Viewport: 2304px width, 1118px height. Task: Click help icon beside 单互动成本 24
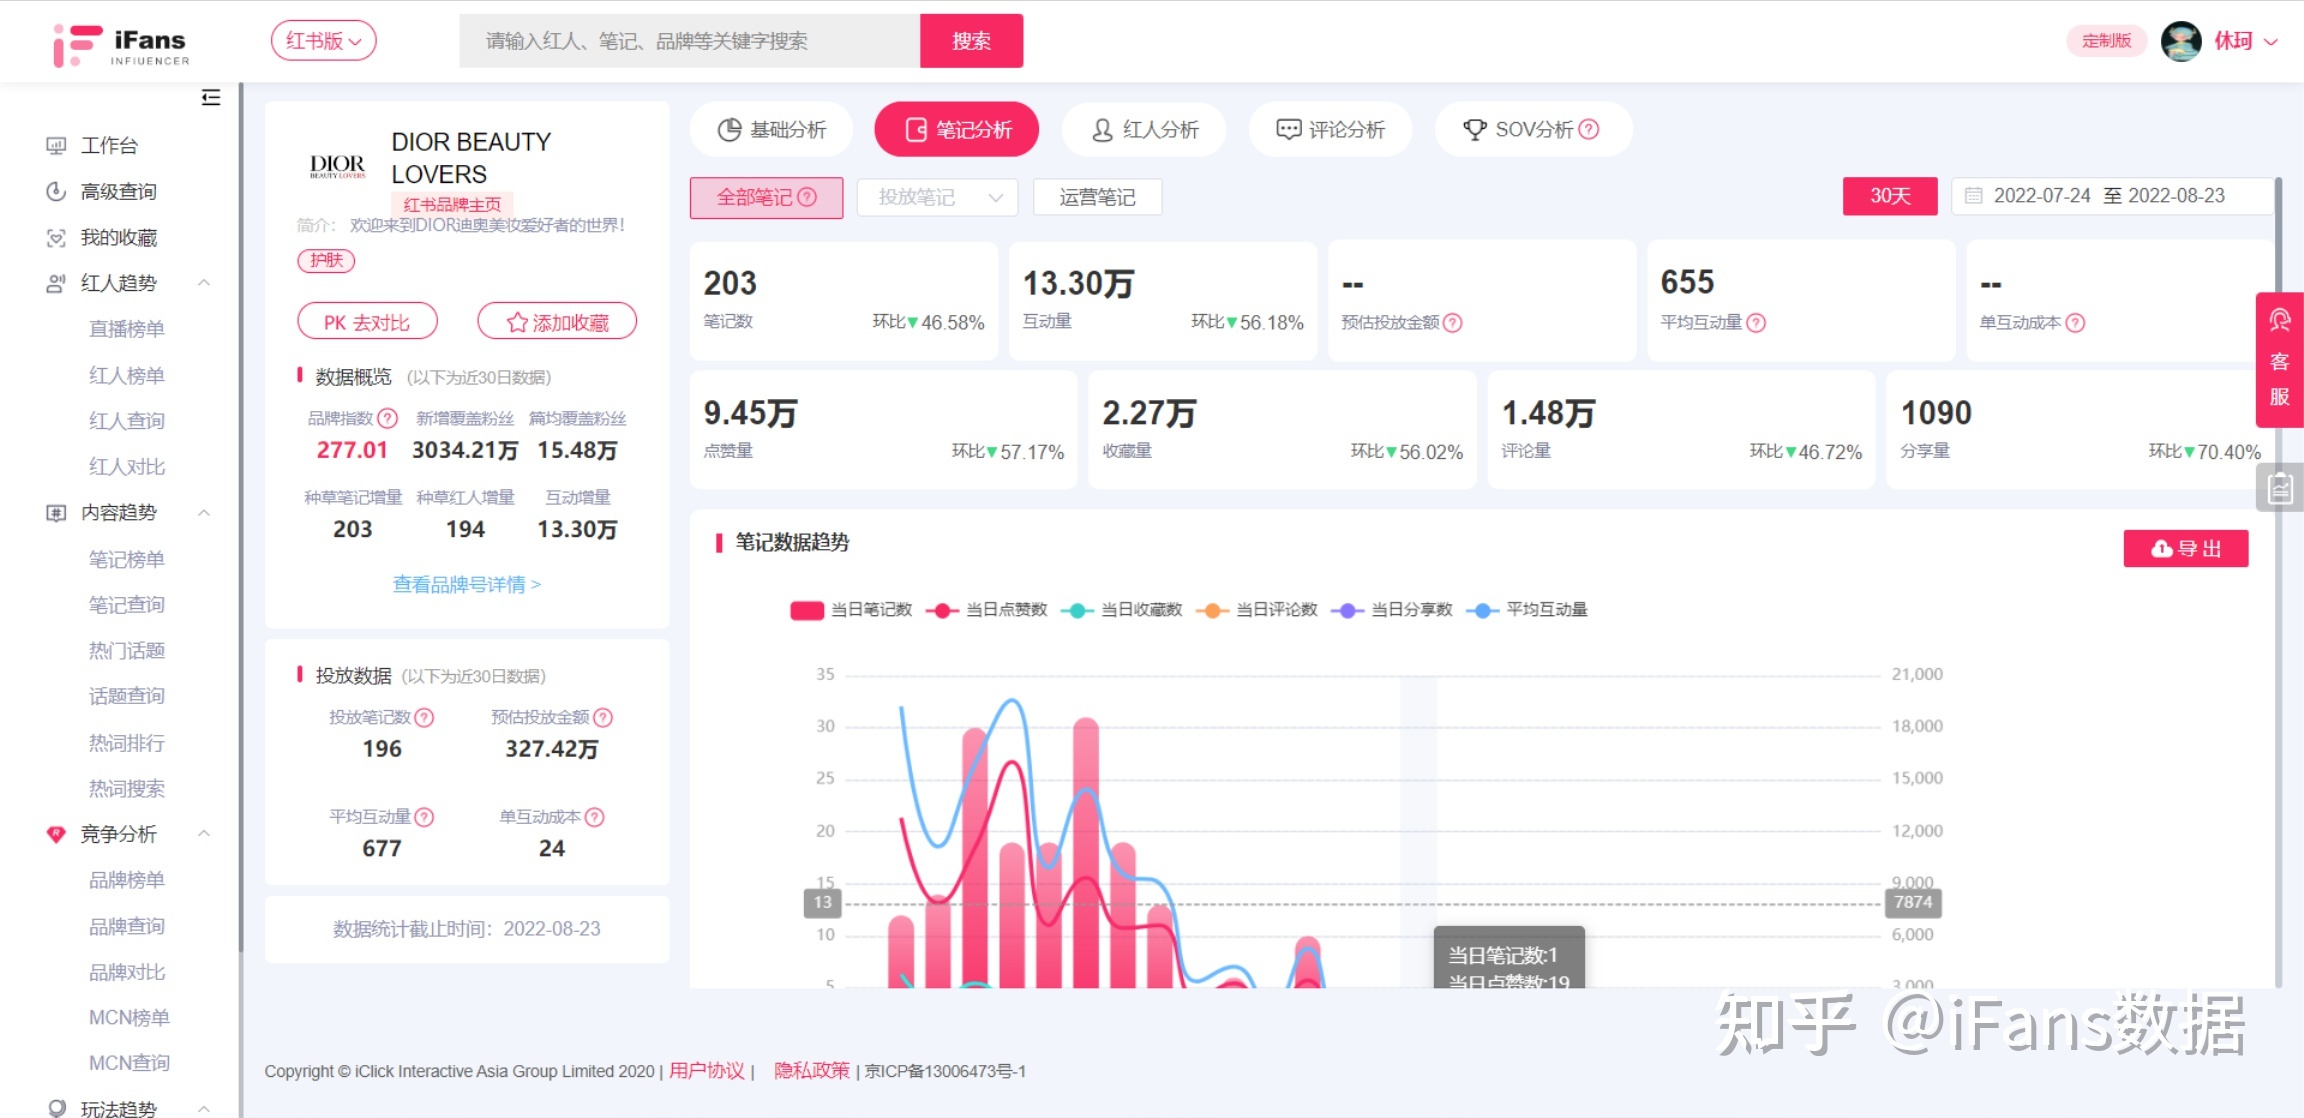click(x=594, y=817)
